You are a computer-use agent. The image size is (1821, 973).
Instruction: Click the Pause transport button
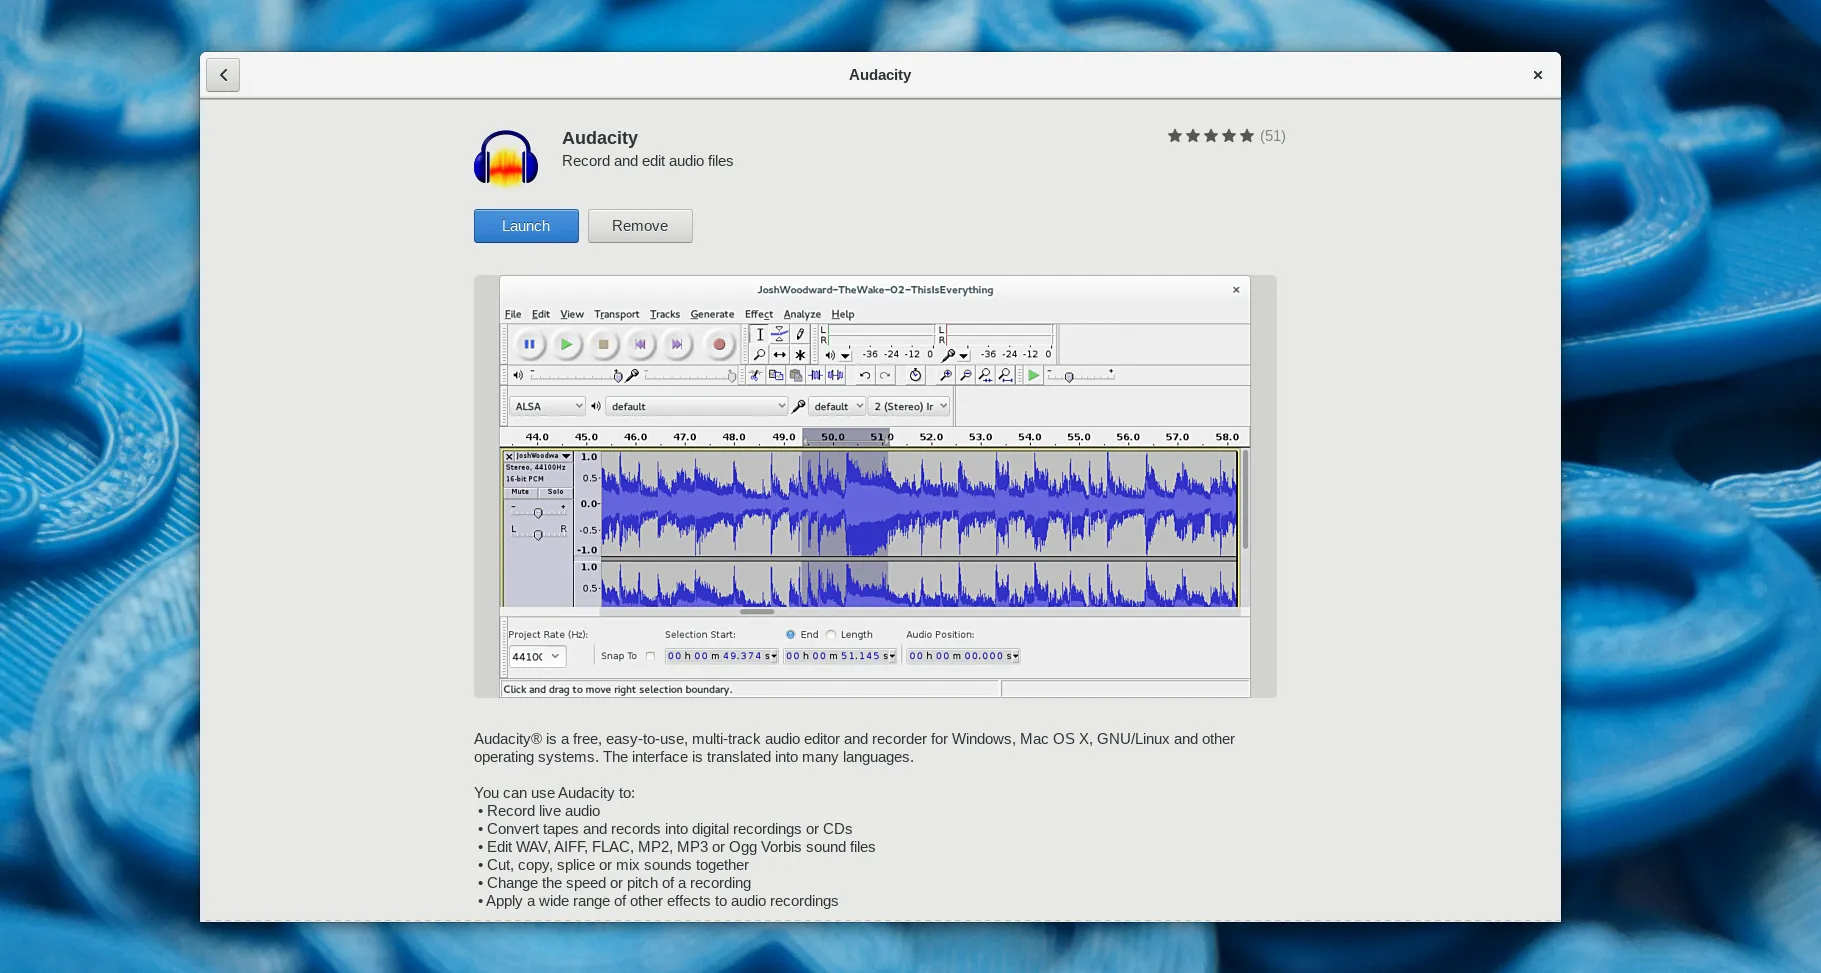click(x=529, y=345)
